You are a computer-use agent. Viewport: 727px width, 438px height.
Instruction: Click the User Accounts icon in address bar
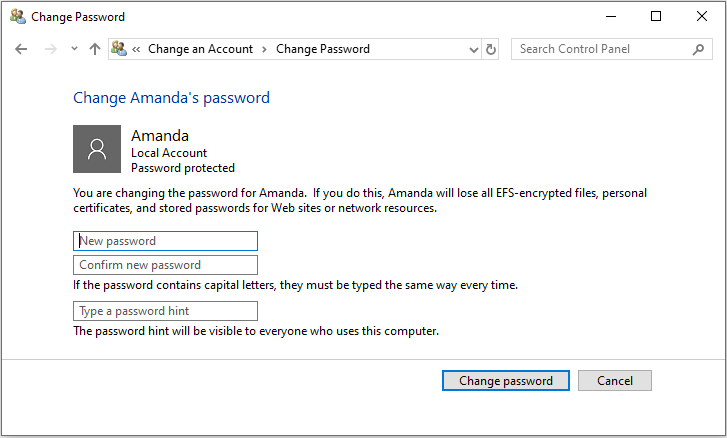119,49
